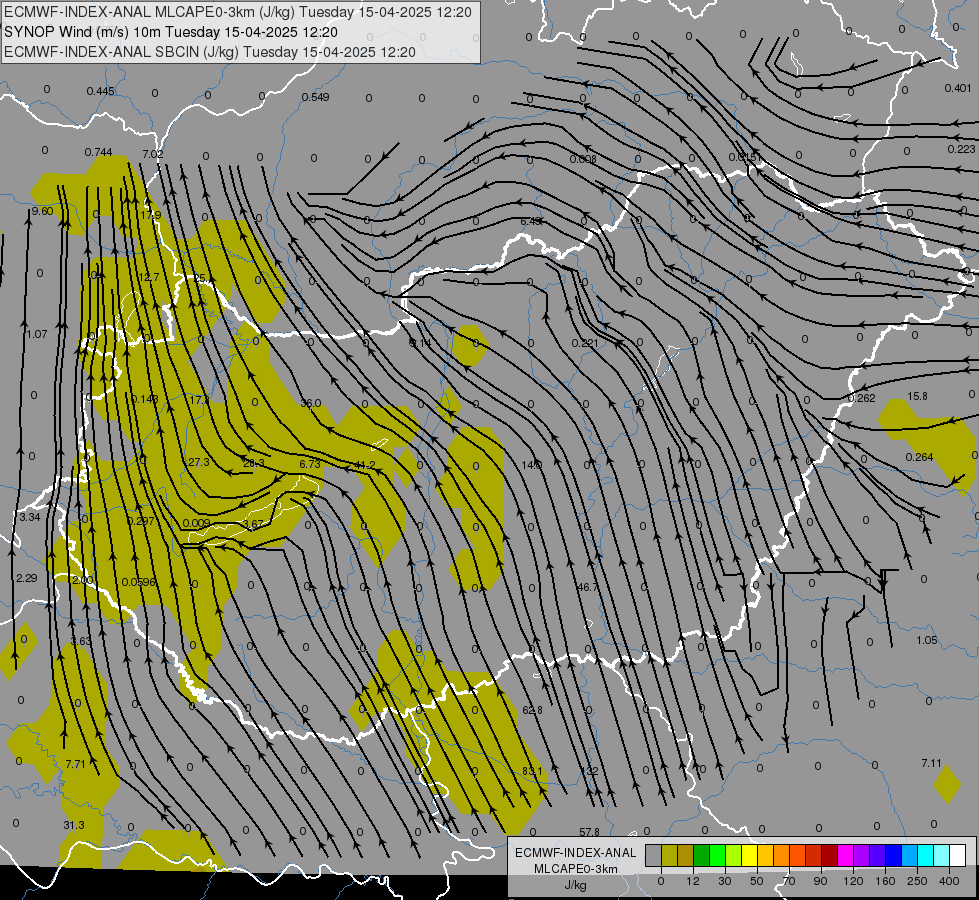This screenshot has height=900, width=979.
Task: Click the purple legend swatch
Action: point(862,856)
